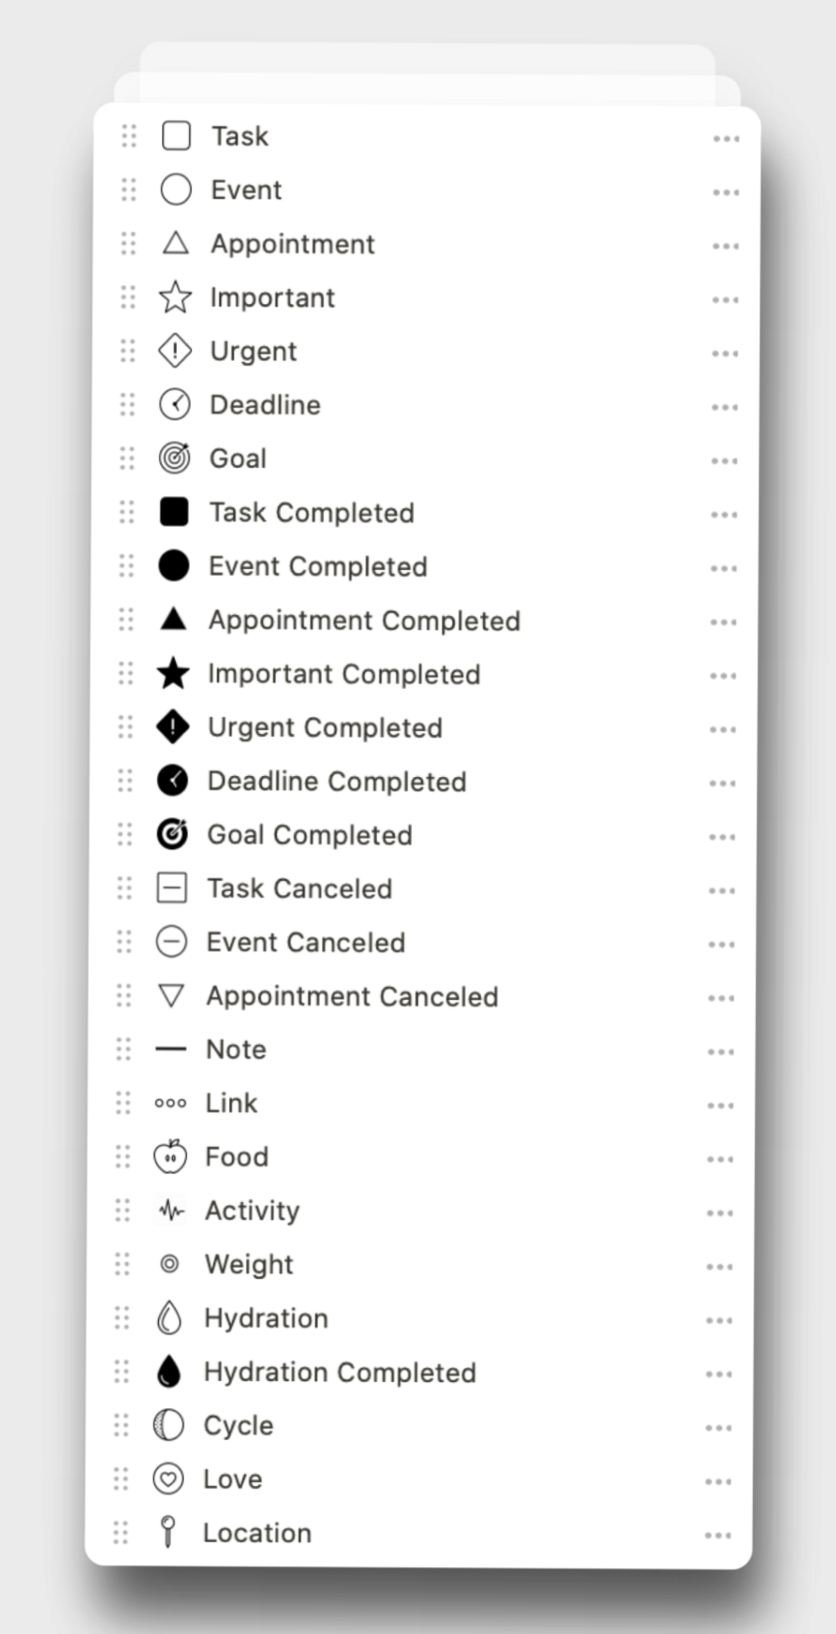
Task: Click the Love heart icon
Action: point(170,1479)
